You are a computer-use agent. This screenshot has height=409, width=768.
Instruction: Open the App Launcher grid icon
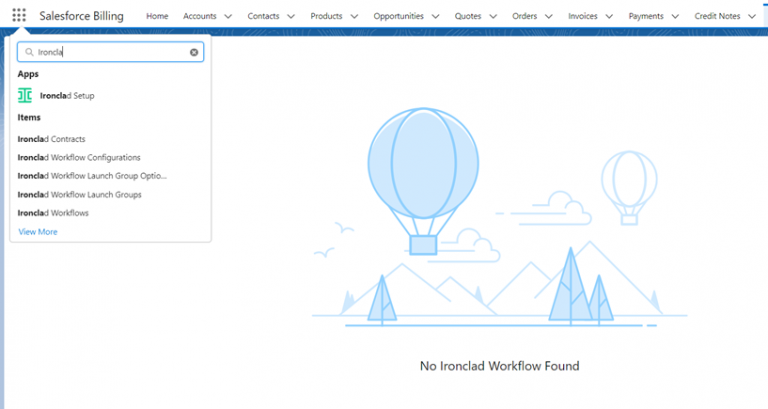[x=19, y=16]
